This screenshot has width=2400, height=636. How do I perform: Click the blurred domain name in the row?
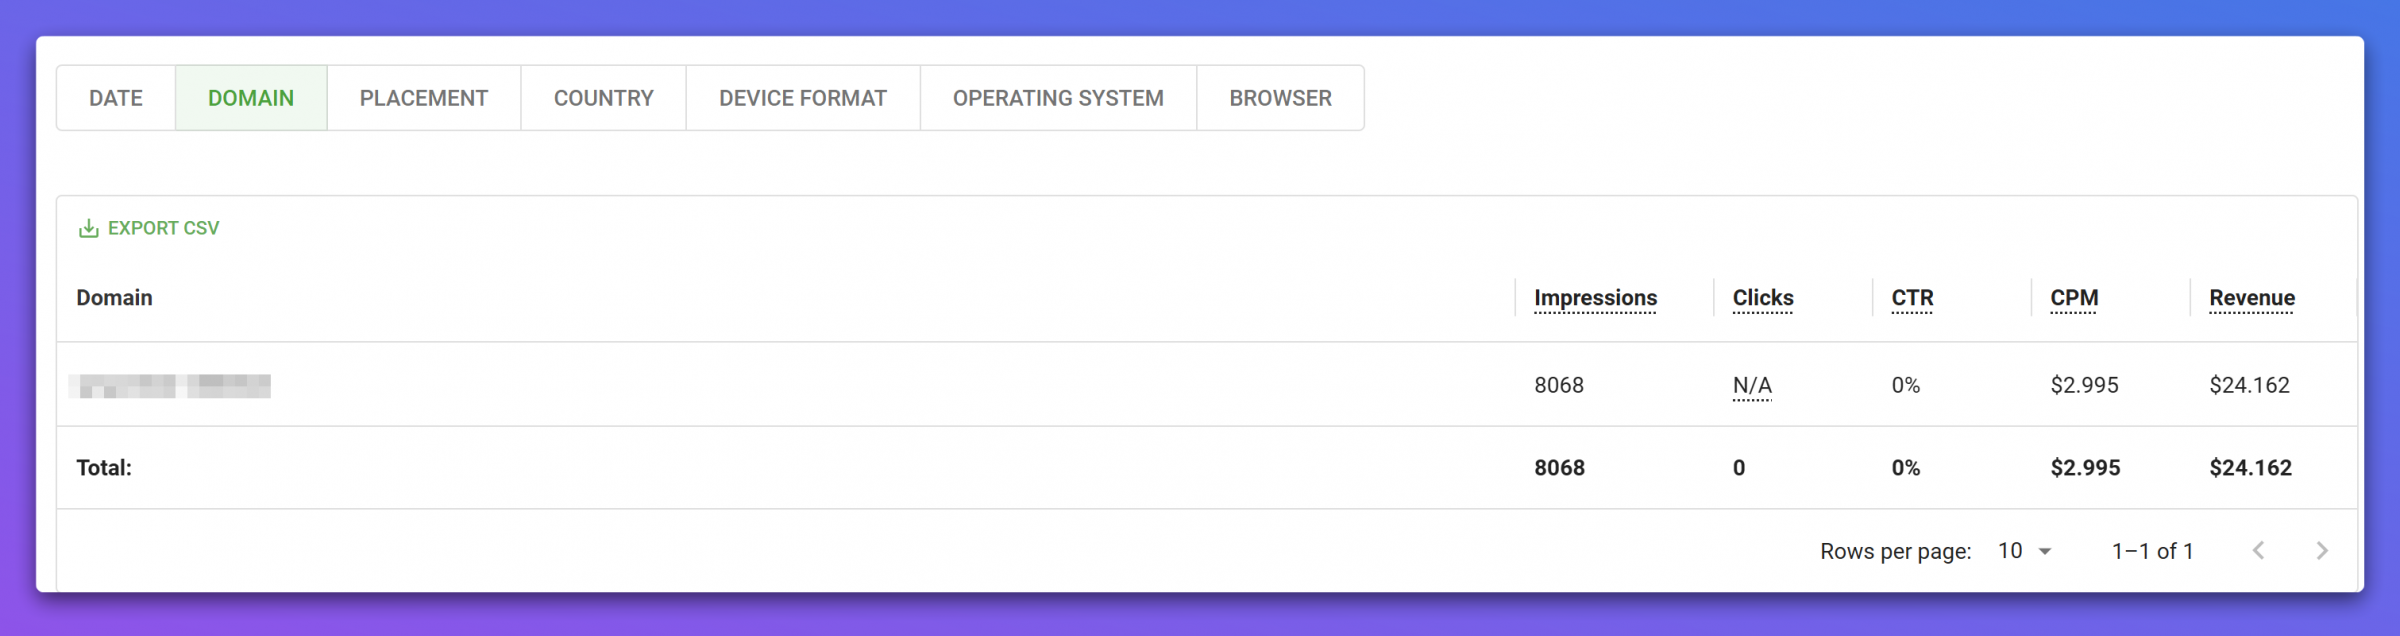click(x=171, y=385)
